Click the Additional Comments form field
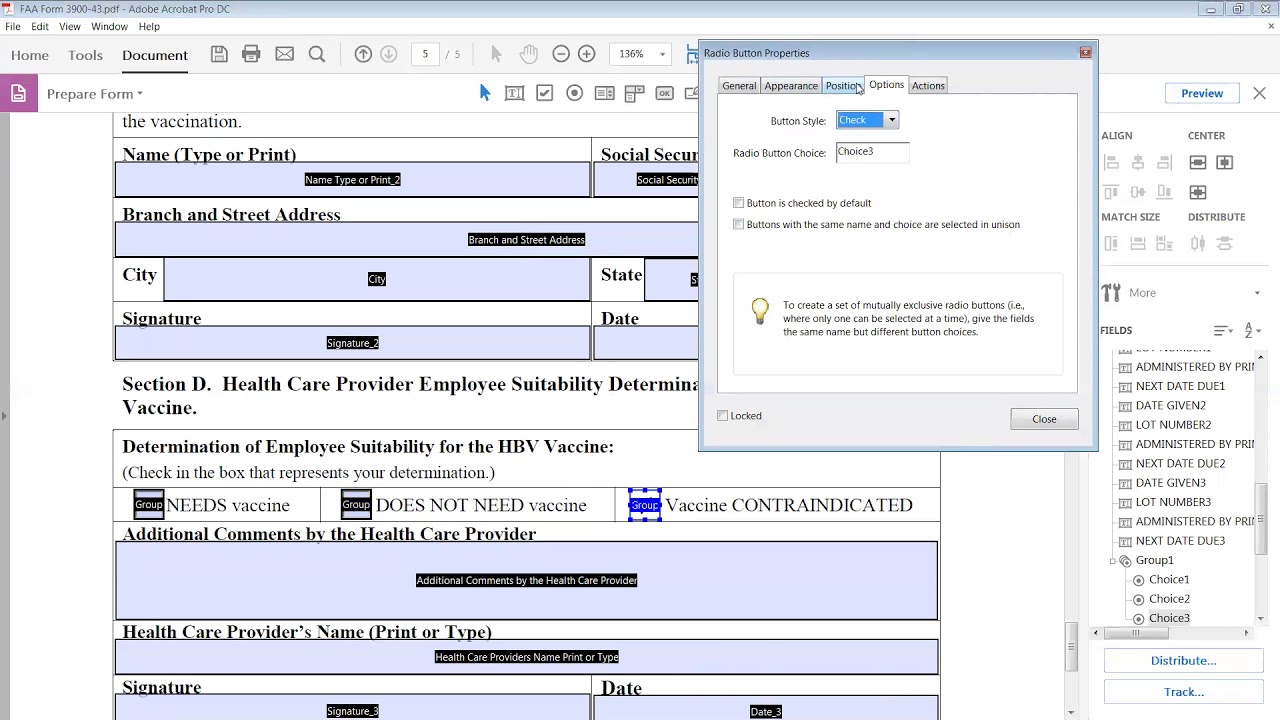Viewport: 1280px width, 720px height. (526, 581)
